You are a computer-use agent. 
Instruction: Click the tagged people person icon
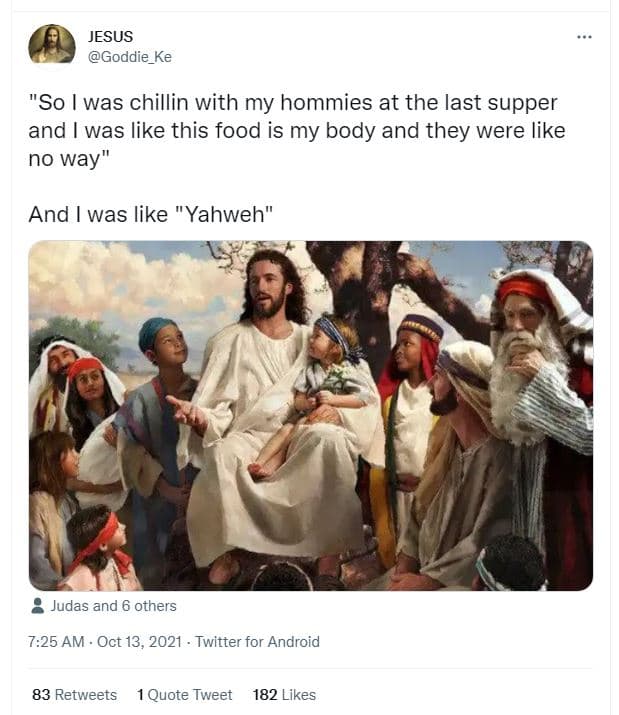(x=37, y=606)
